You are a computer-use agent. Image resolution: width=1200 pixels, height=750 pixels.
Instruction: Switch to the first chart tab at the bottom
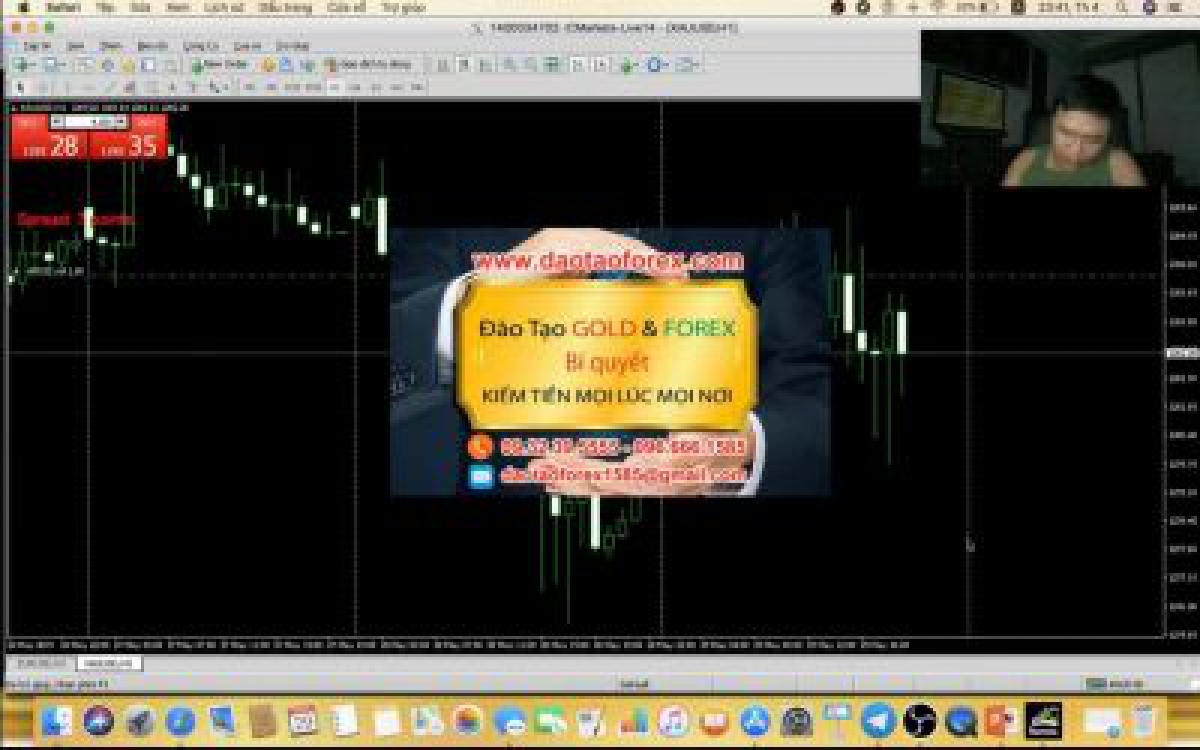[x=42, y=663]
